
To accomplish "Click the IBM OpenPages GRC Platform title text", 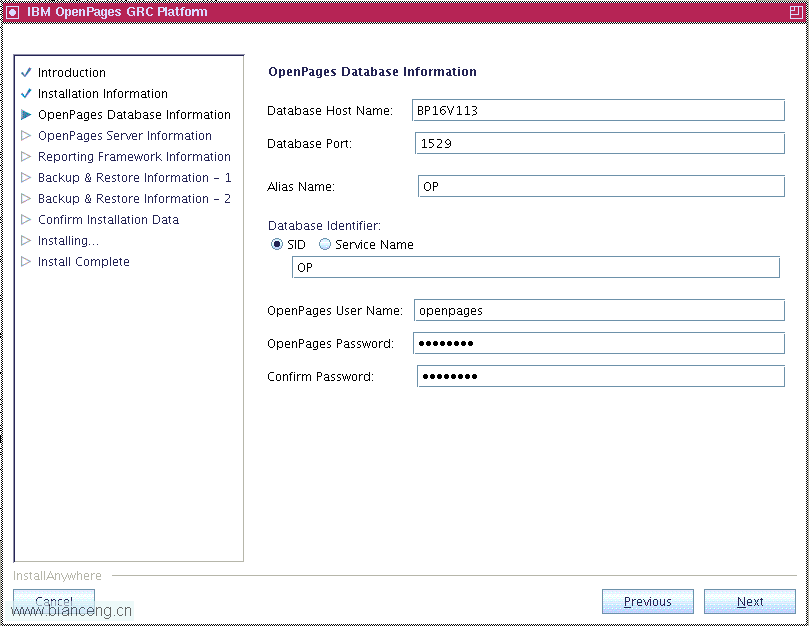I will coord(117,12).
